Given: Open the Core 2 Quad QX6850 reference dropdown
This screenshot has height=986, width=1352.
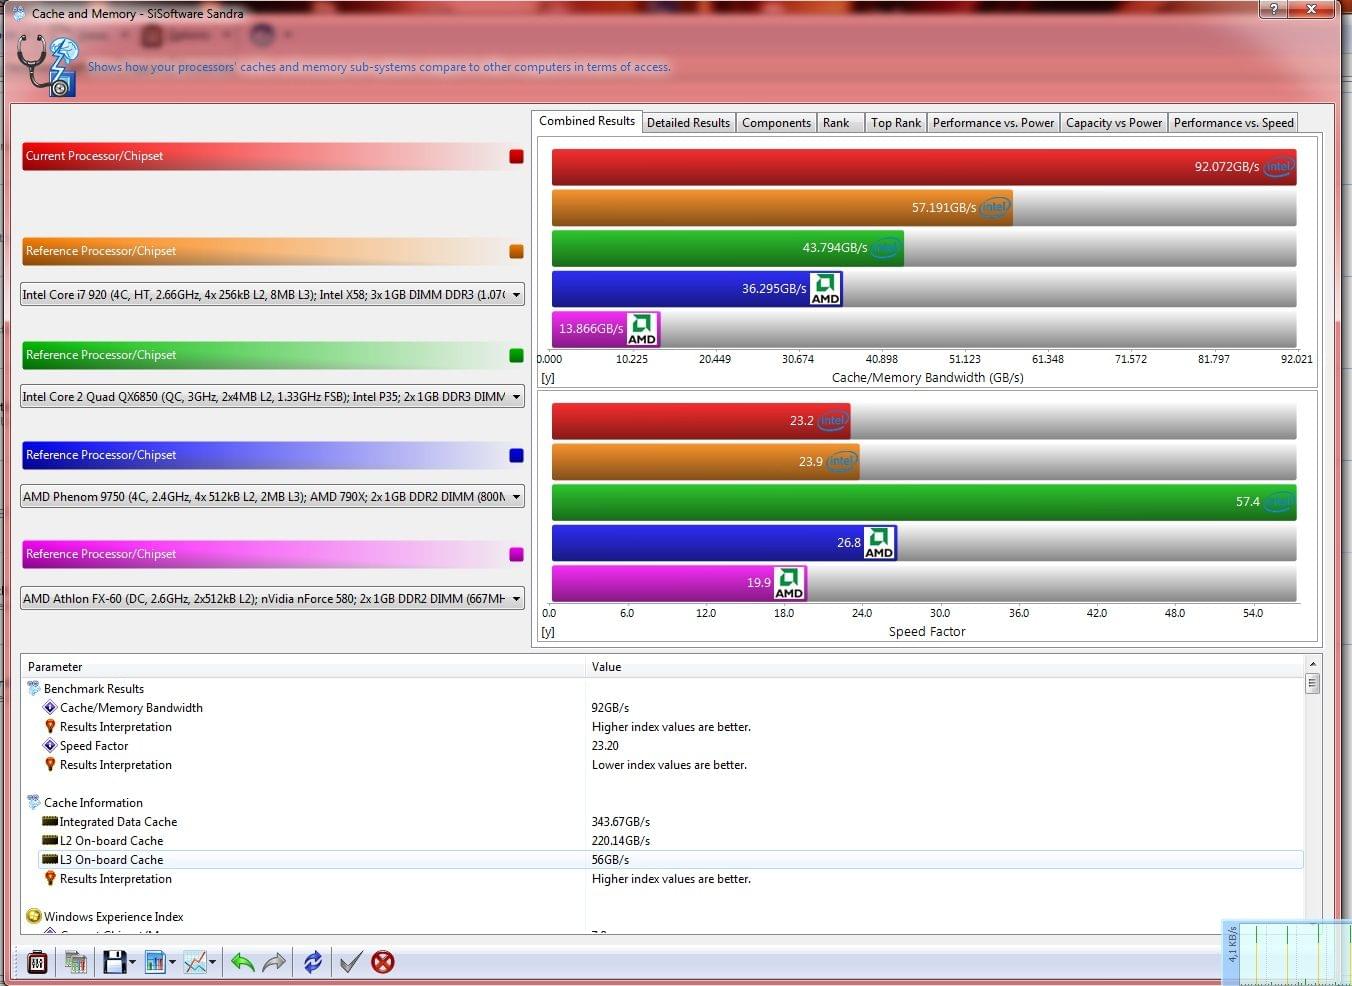Looking at the screenshot, I should pos(272,397).
